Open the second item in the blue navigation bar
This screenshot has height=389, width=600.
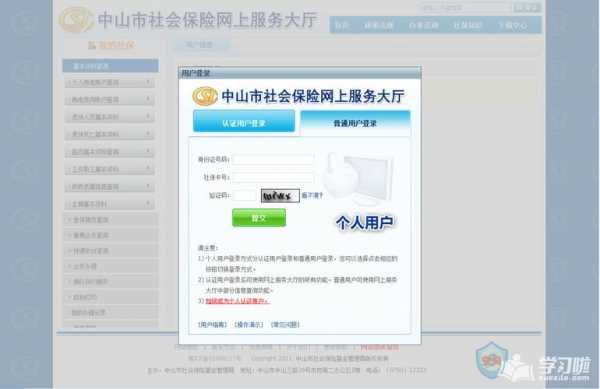[x=379, y=25]
